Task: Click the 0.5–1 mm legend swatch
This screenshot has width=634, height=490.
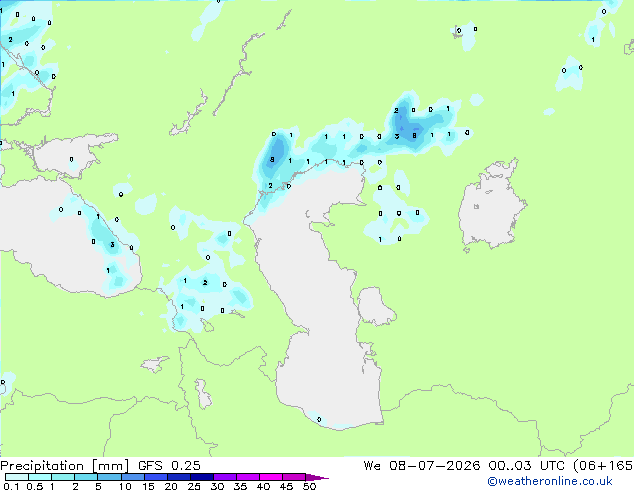Action: (x=40, y=477)
